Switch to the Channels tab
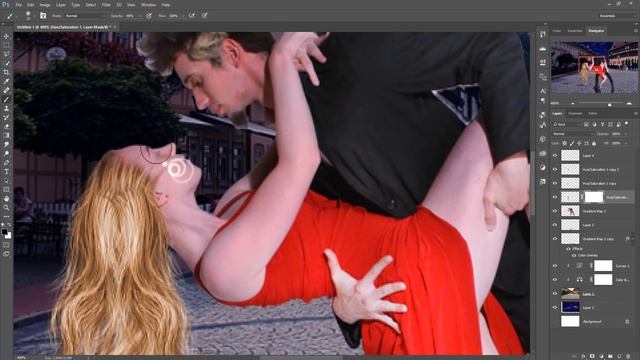This screenshot has height=360, width=640. (x=575, y=113)
